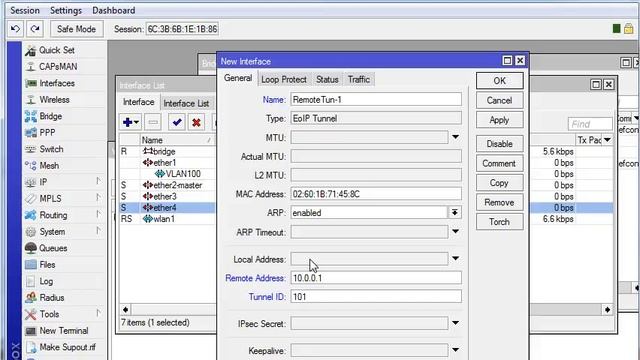This screenshot has height=360, width=640.
Task: Click Apply in New Interface dialog
Action: click(500, 120)
